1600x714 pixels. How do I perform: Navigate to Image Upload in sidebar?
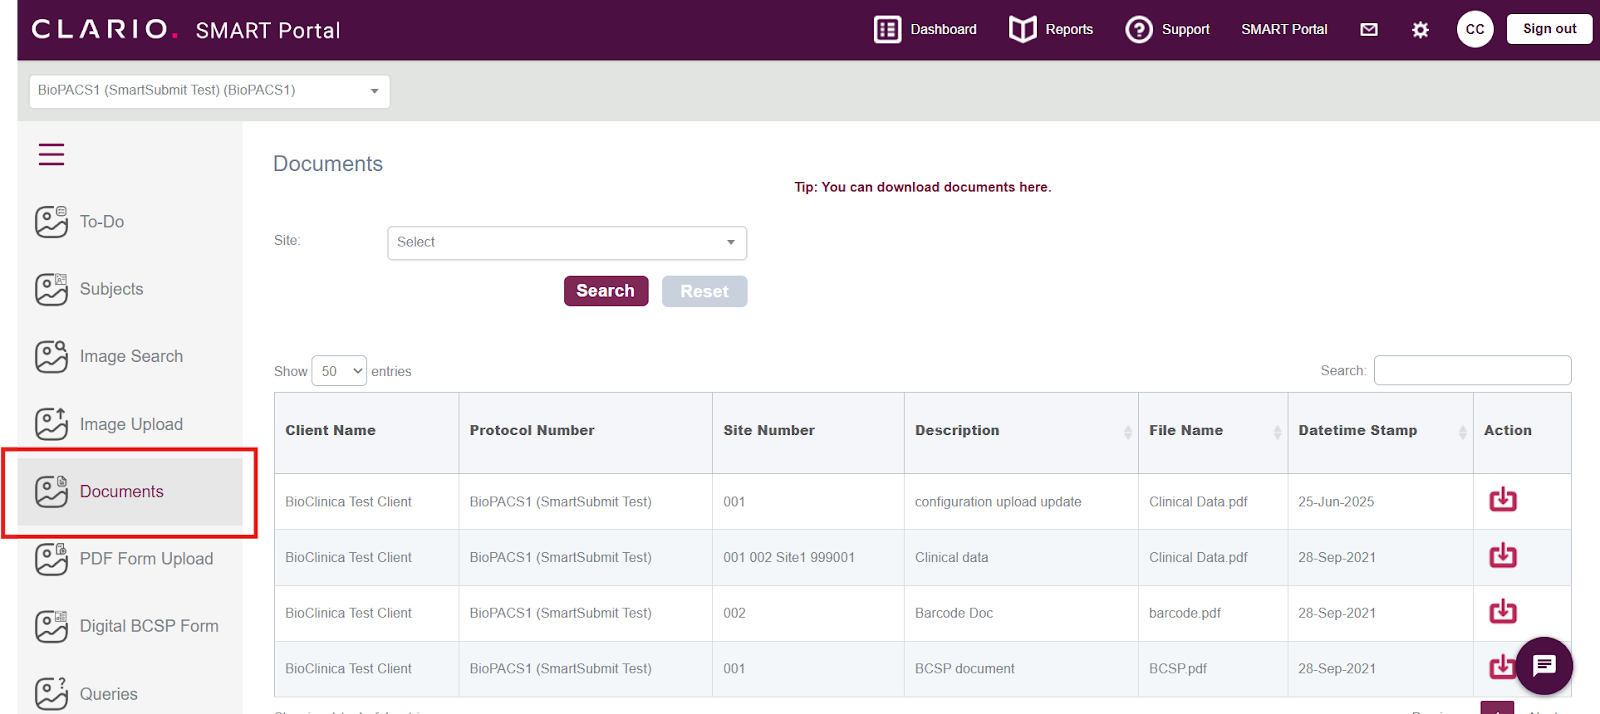coord(131,424)
